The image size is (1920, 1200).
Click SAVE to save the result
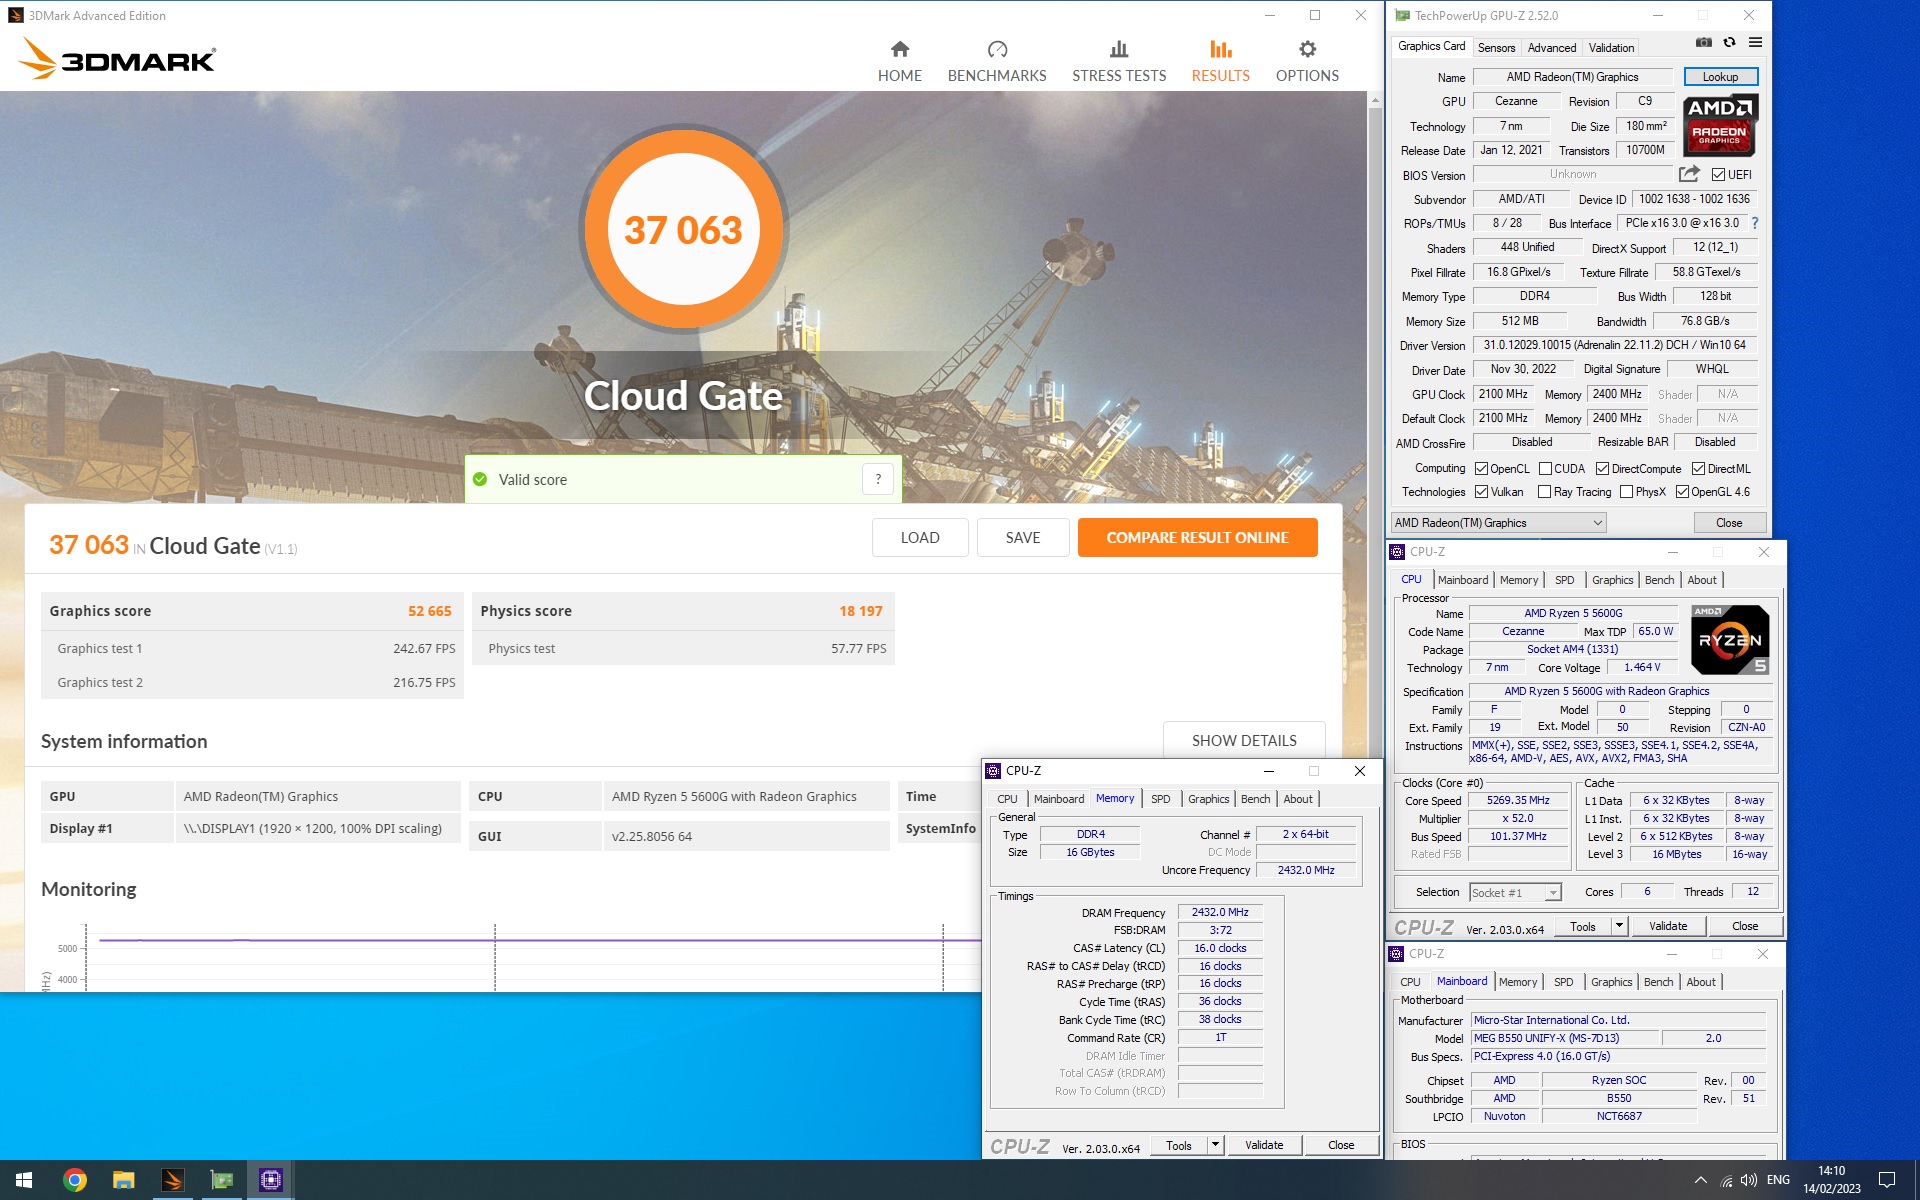click(x=1022, y=537)
